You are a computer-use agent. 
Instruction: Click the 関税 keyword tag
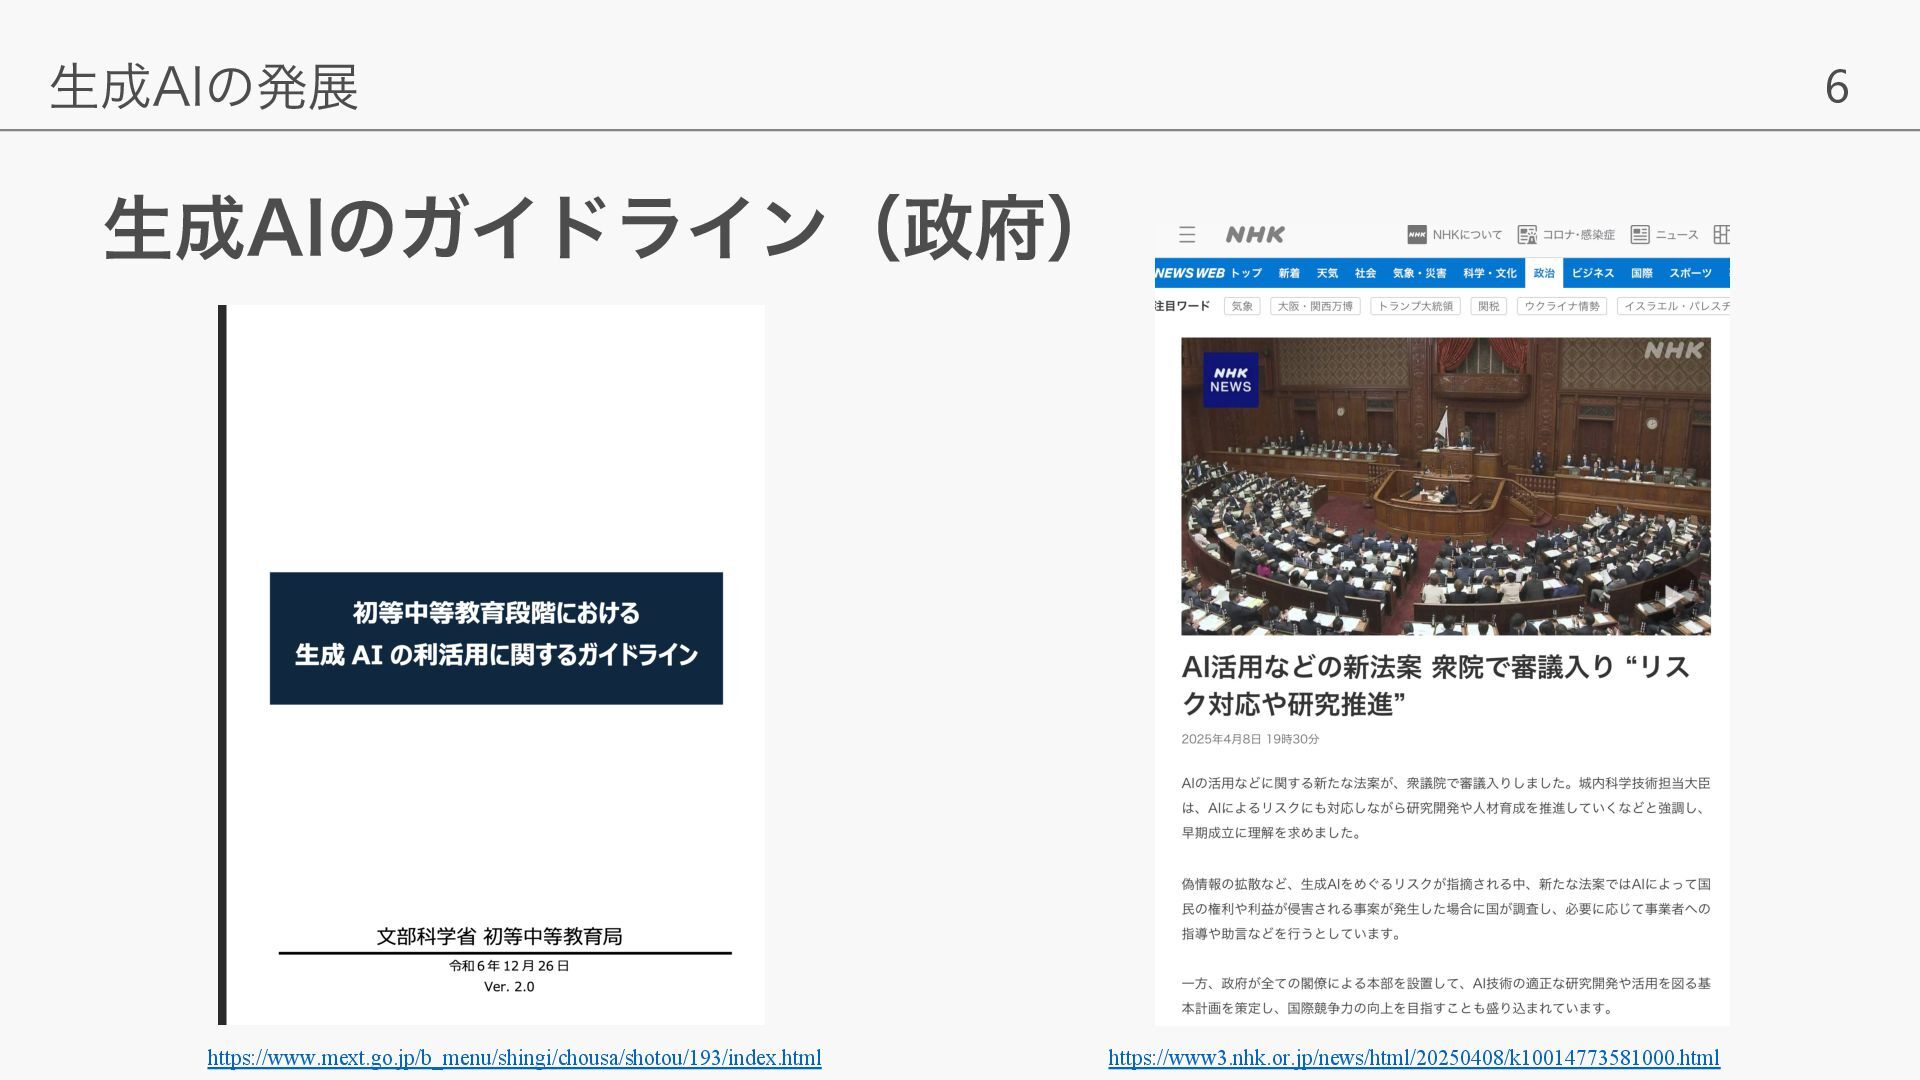click(1488, 306)
